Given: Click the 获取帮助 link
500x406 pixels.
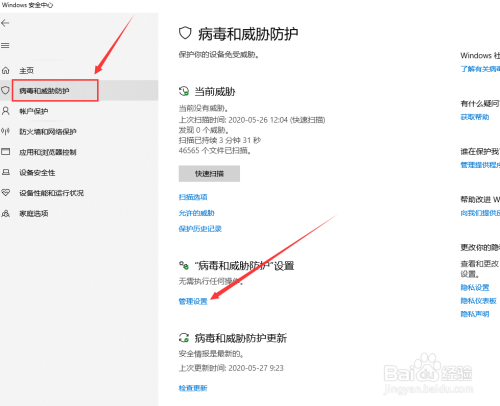Looking at the screenshot, I should pos(475,117).
